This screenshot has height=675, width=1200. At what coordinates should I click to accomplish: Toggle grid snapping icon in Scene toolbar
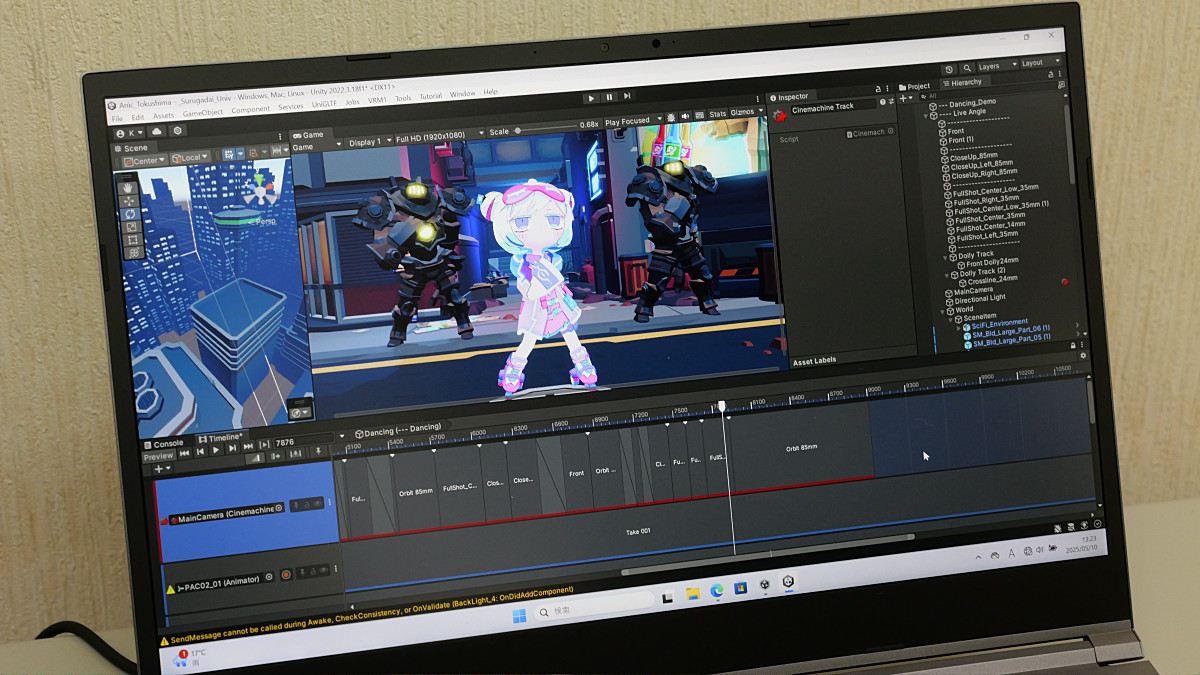click(229, 154)
